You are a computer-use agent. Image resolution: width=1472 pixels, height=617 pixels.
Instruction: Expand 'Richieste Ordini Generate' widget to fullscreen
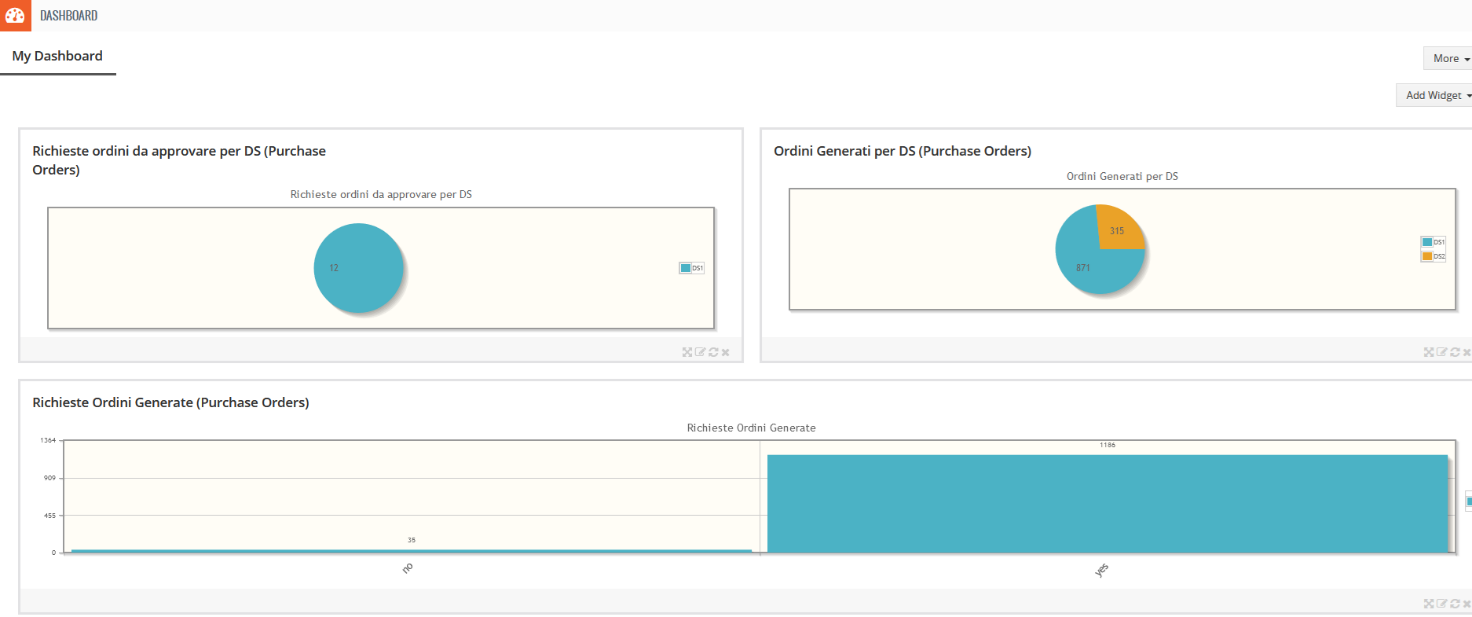1429,604
